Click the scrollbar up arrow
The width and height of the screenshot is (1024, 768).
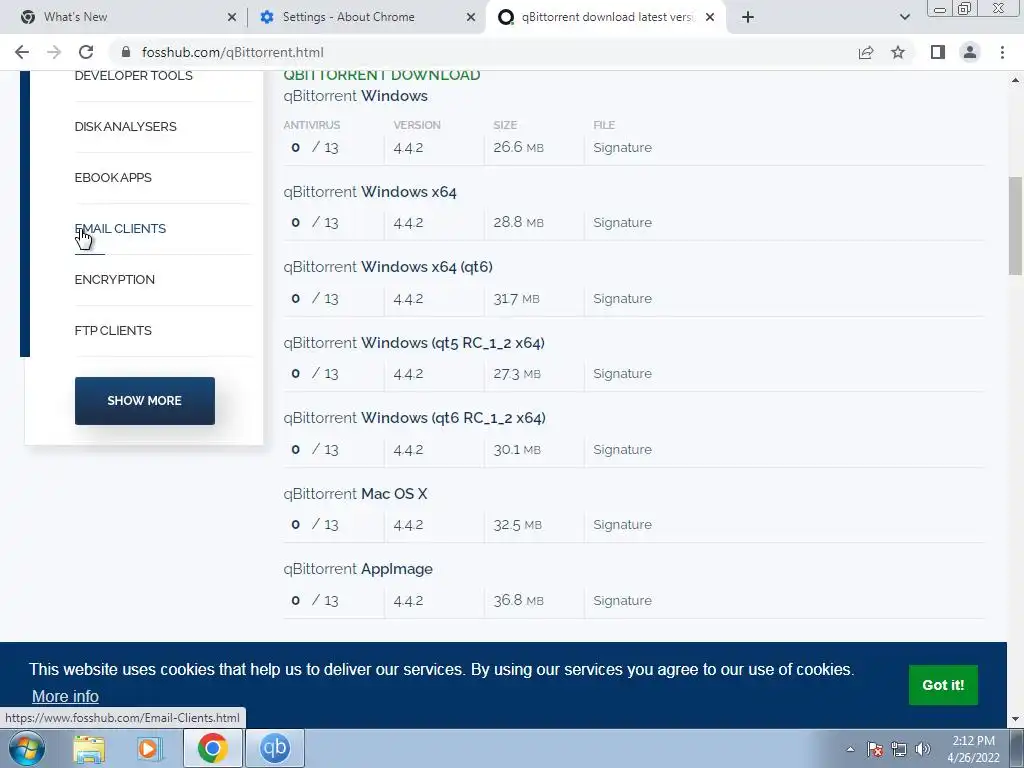coord(1015,81)
